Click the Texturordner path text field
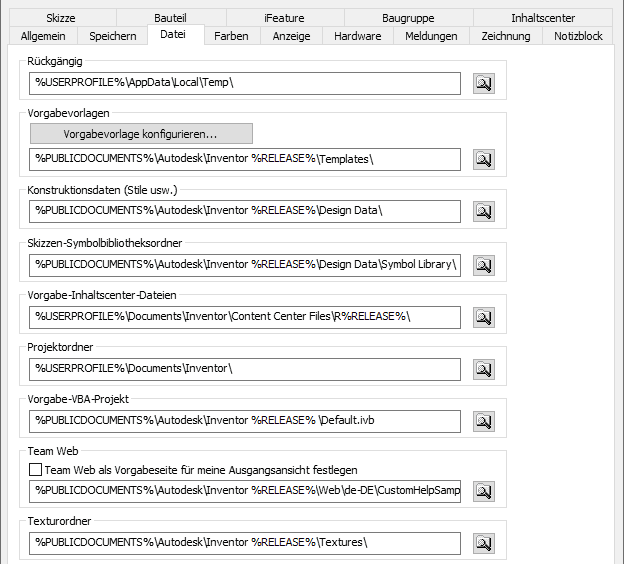 pyautogui.click(x=245, y=543)
